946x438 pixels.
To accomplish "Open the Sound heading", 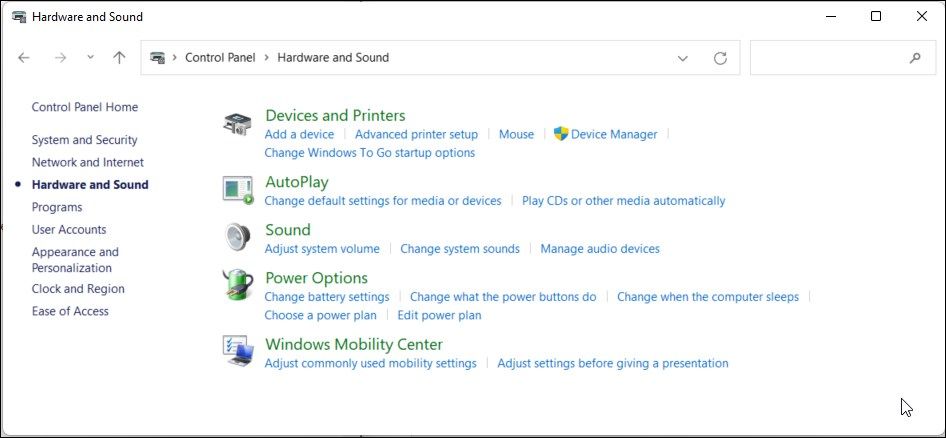I will (x=288, y=230).
